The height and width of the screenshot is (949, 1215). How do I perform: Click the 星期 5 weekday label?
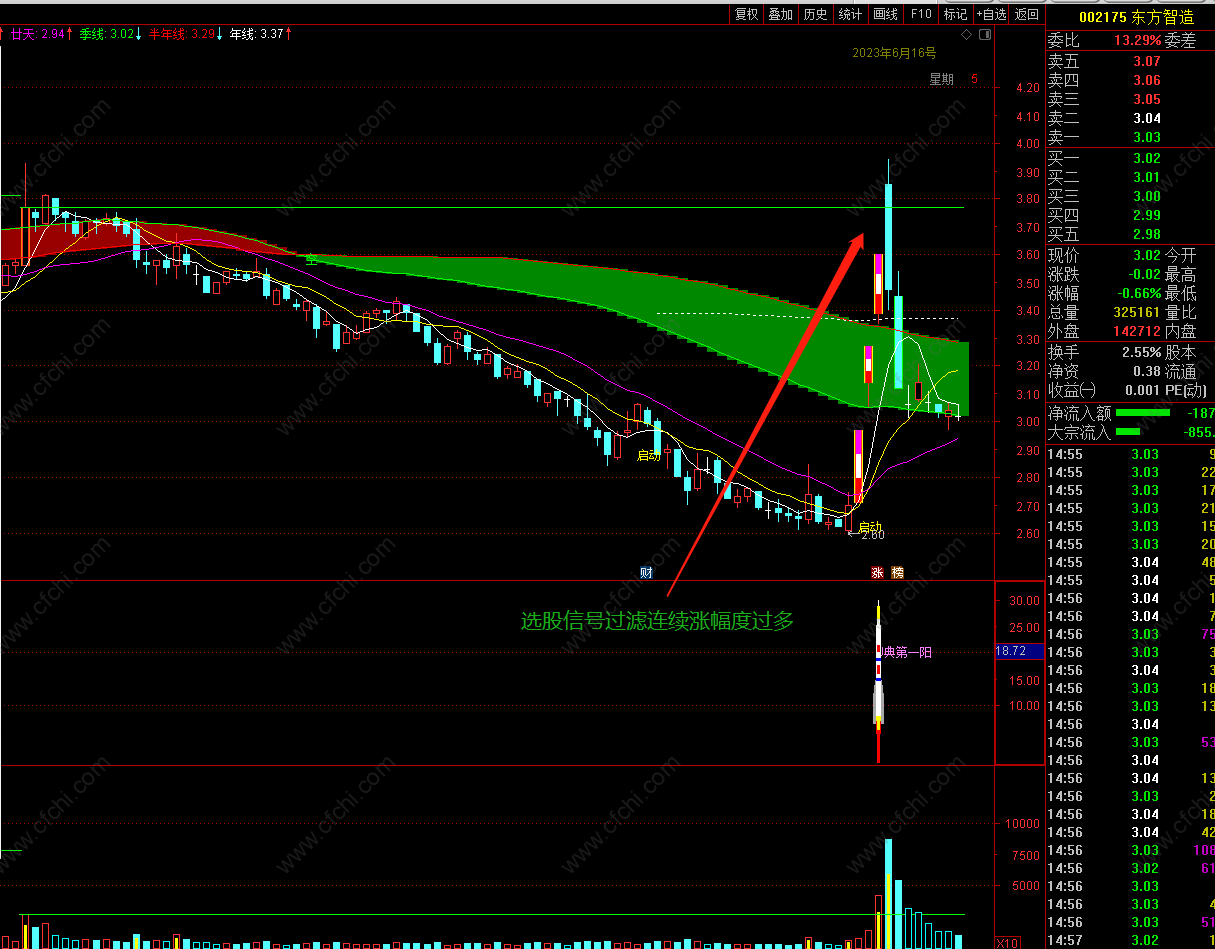(954, 79)
